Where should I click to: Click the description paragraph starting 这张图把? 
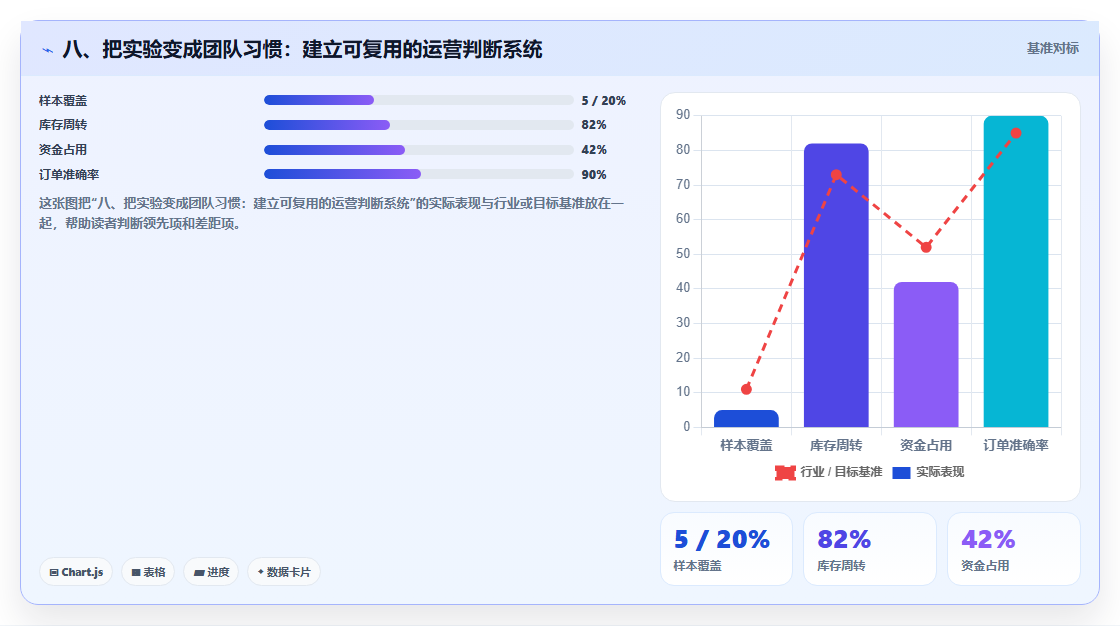point(331,214)
